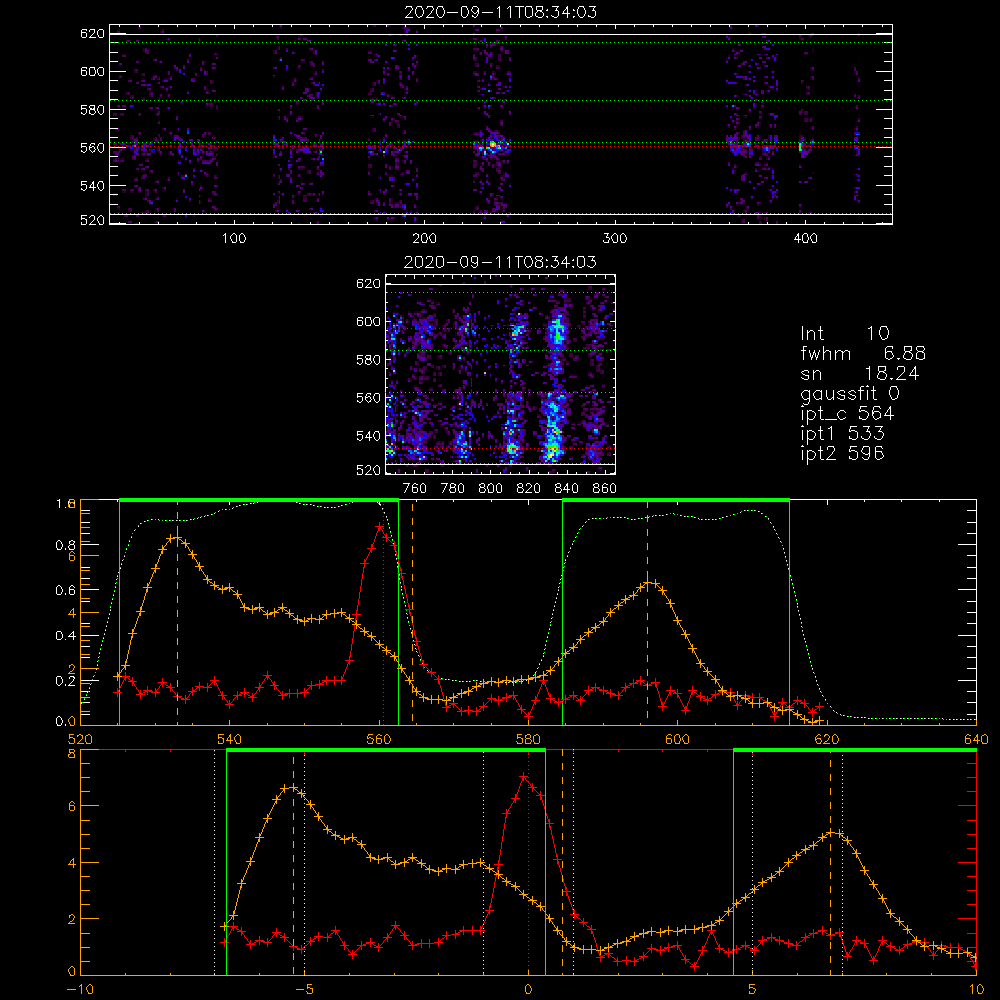Select the 'fwhm 6.88' value line
This screenshot has height=1000, width=1000.
pos(863,353)
